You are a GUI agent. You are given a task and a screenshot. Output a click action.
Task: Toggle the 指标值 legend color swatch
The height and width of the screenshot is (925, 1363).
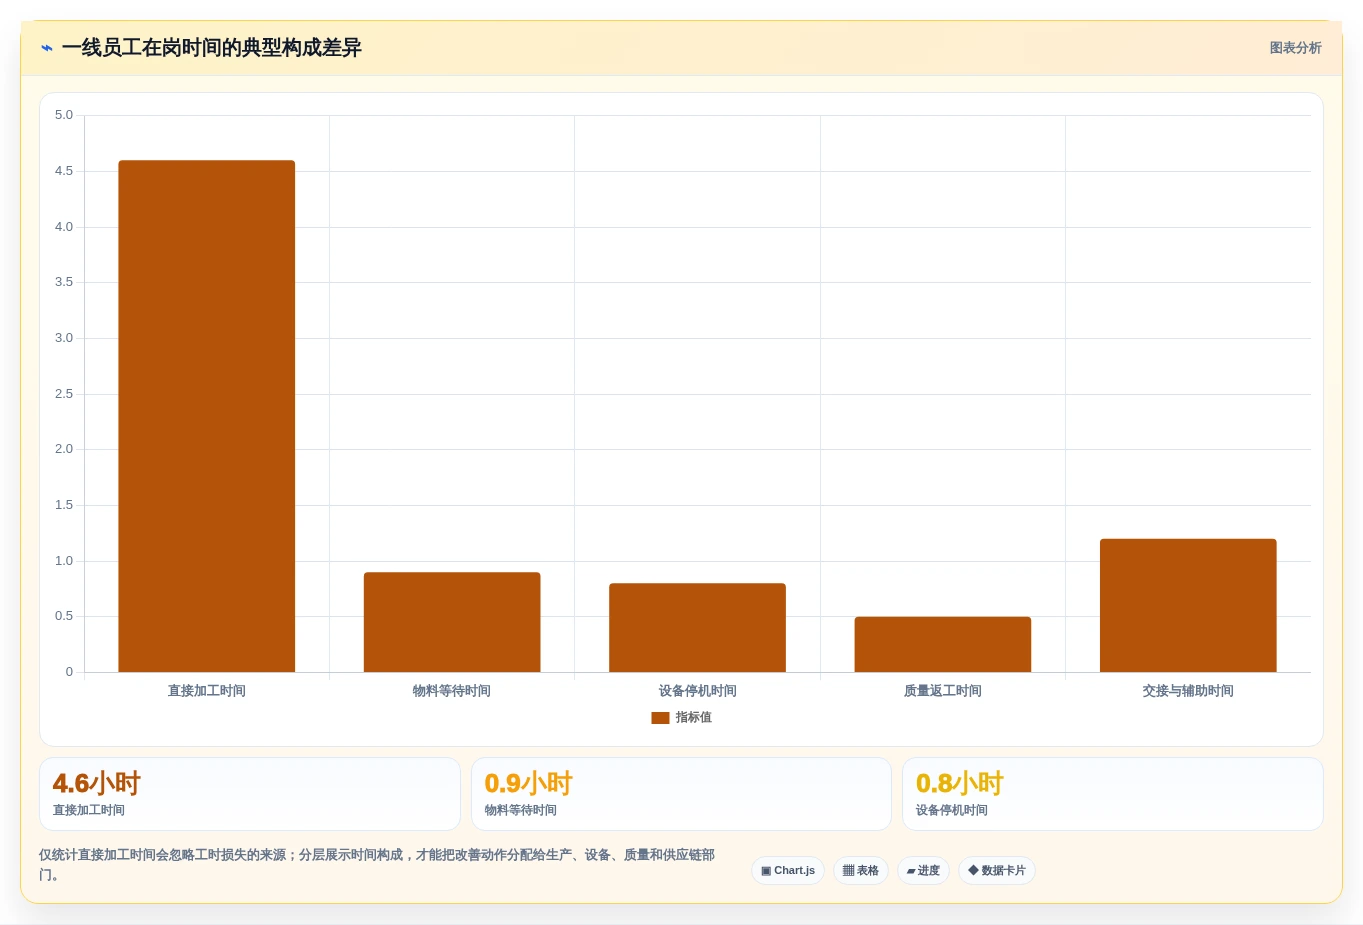(660, 718)
